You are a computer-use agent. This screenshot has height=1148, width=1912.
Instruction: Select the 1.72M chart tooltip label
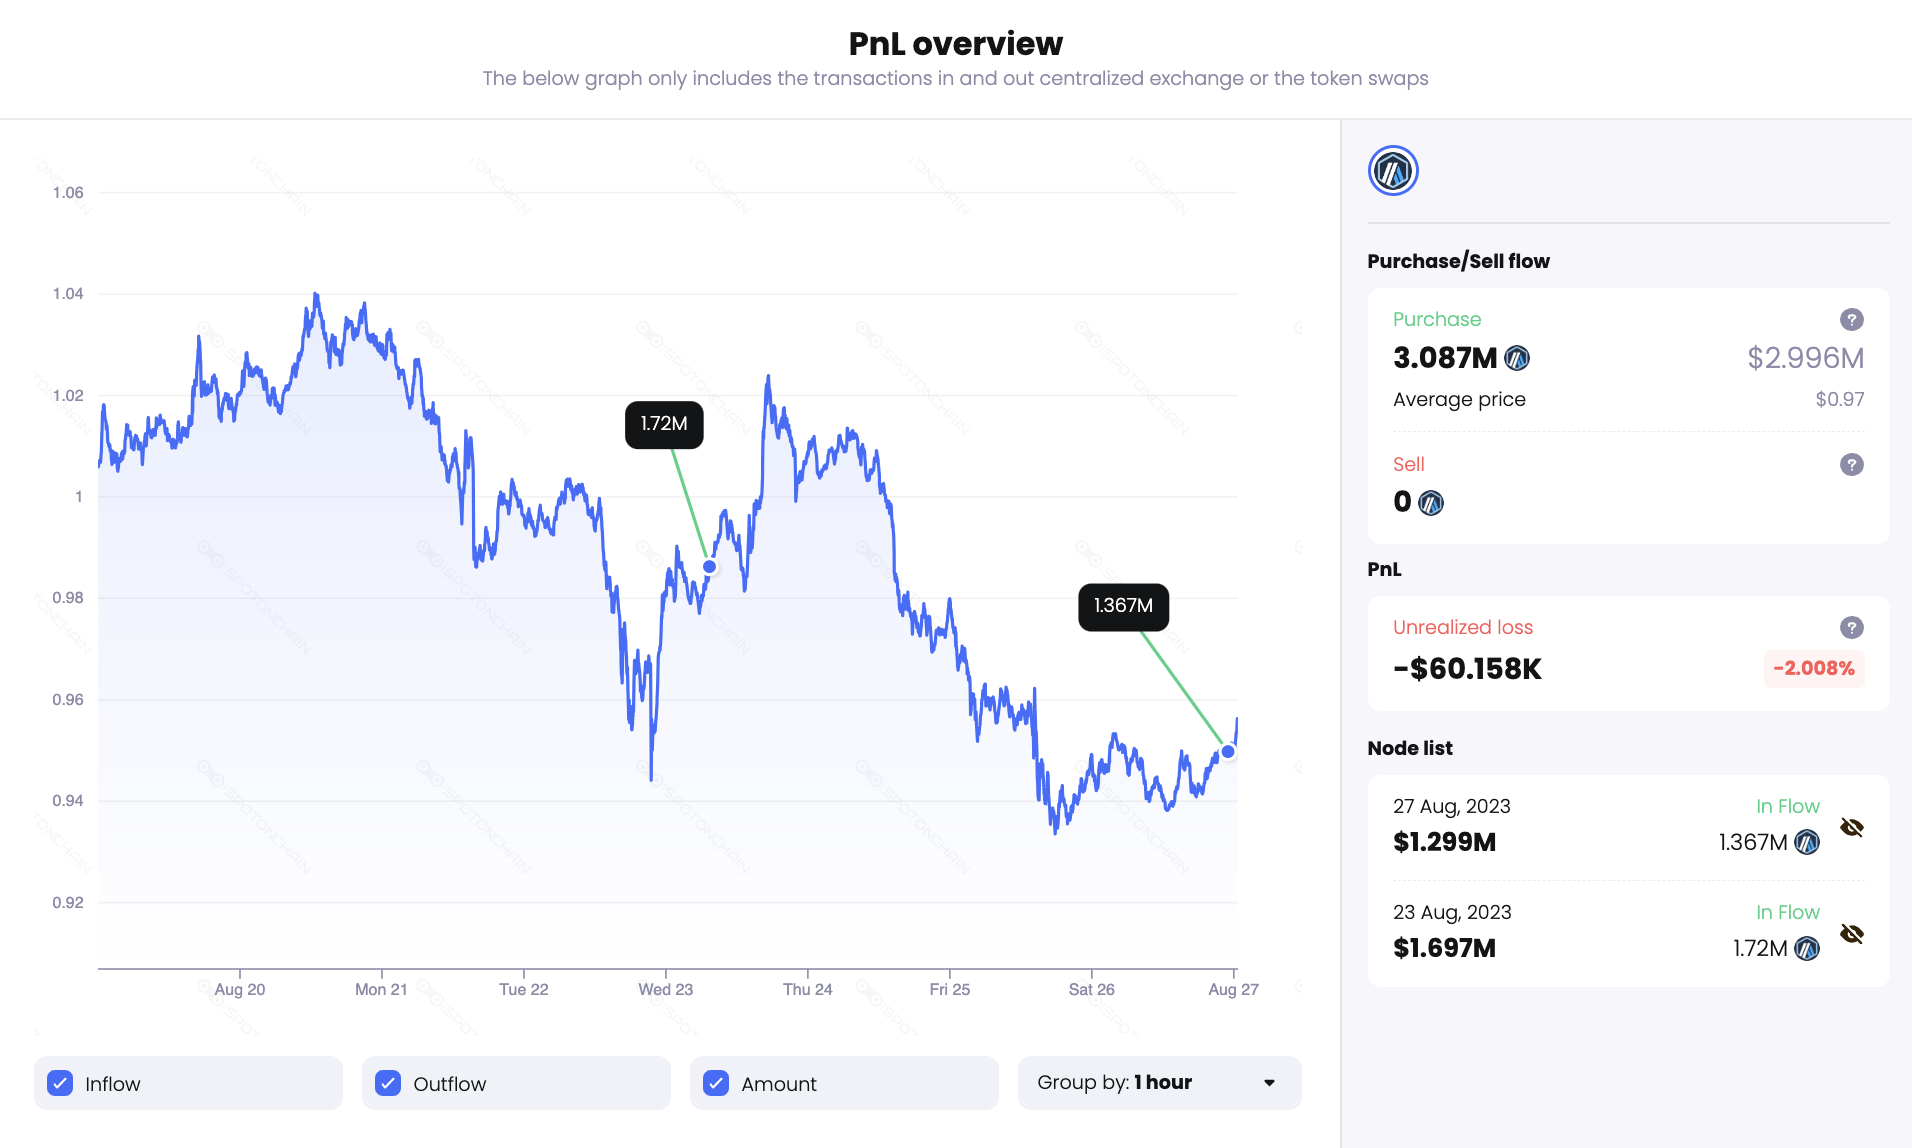tap(664, 424)
